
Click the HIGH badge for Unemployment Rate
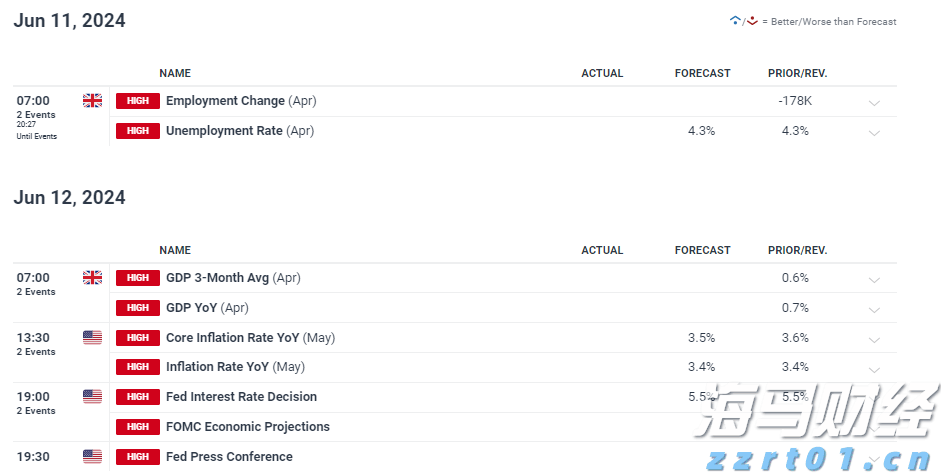tap(138, 131)
